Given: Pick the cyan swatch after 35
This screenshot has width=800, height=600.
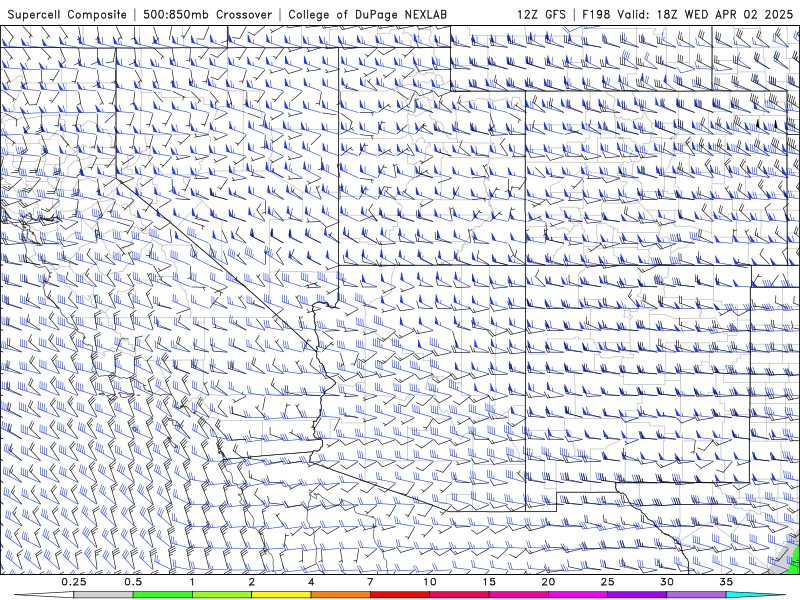Looking at the screenshot, I should point(755,595).
